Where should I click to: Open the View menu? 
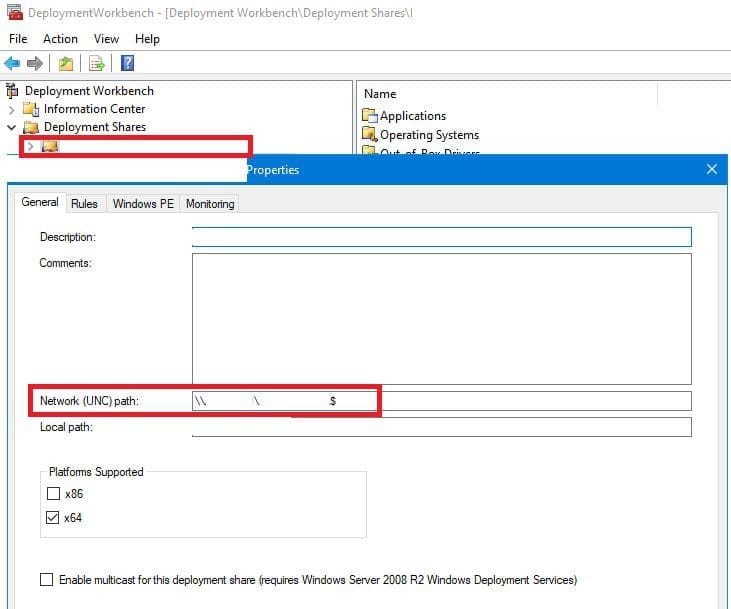pos(106,39)
